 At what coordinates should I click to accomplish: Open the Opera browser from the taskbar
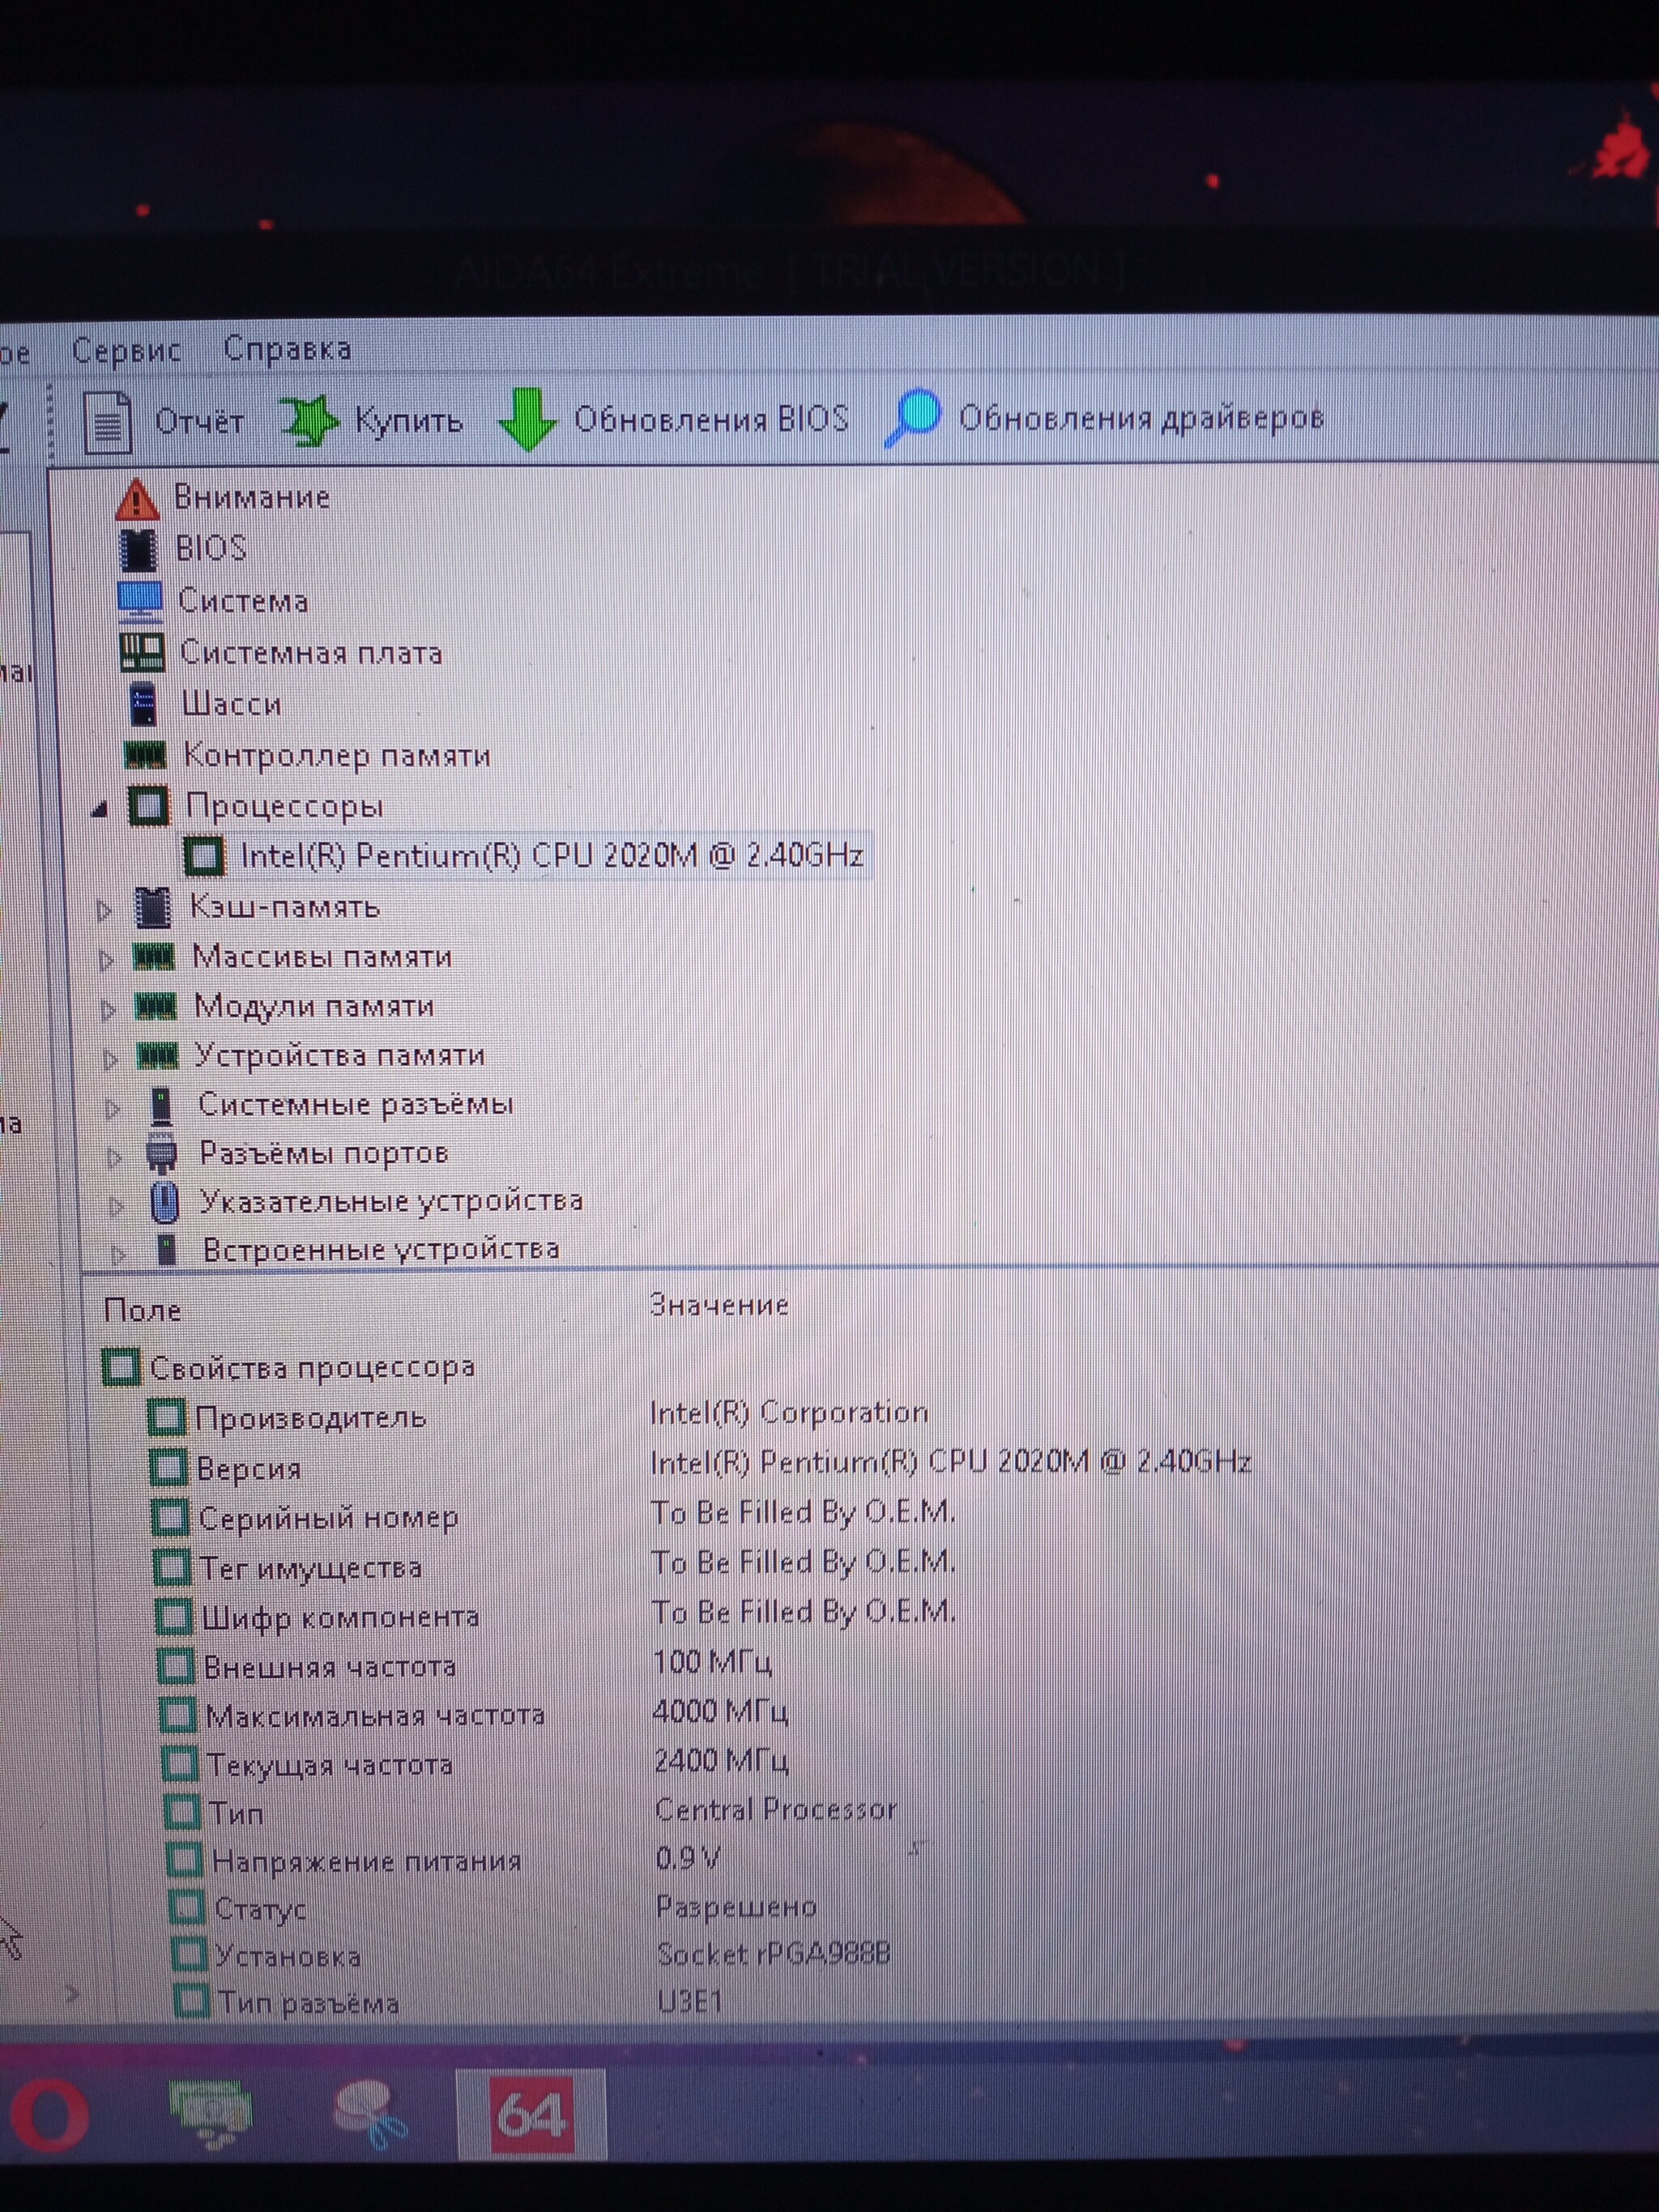50,2117
